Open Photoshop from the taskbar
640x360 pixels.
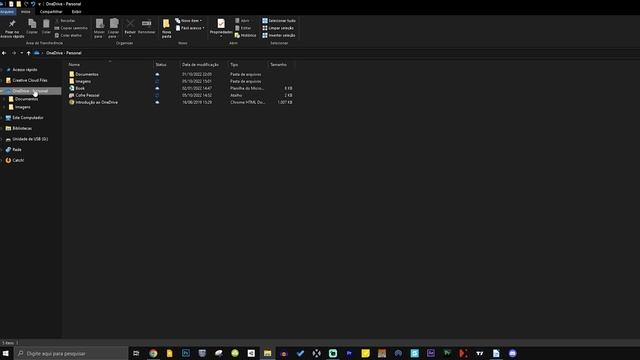(186, 353)
